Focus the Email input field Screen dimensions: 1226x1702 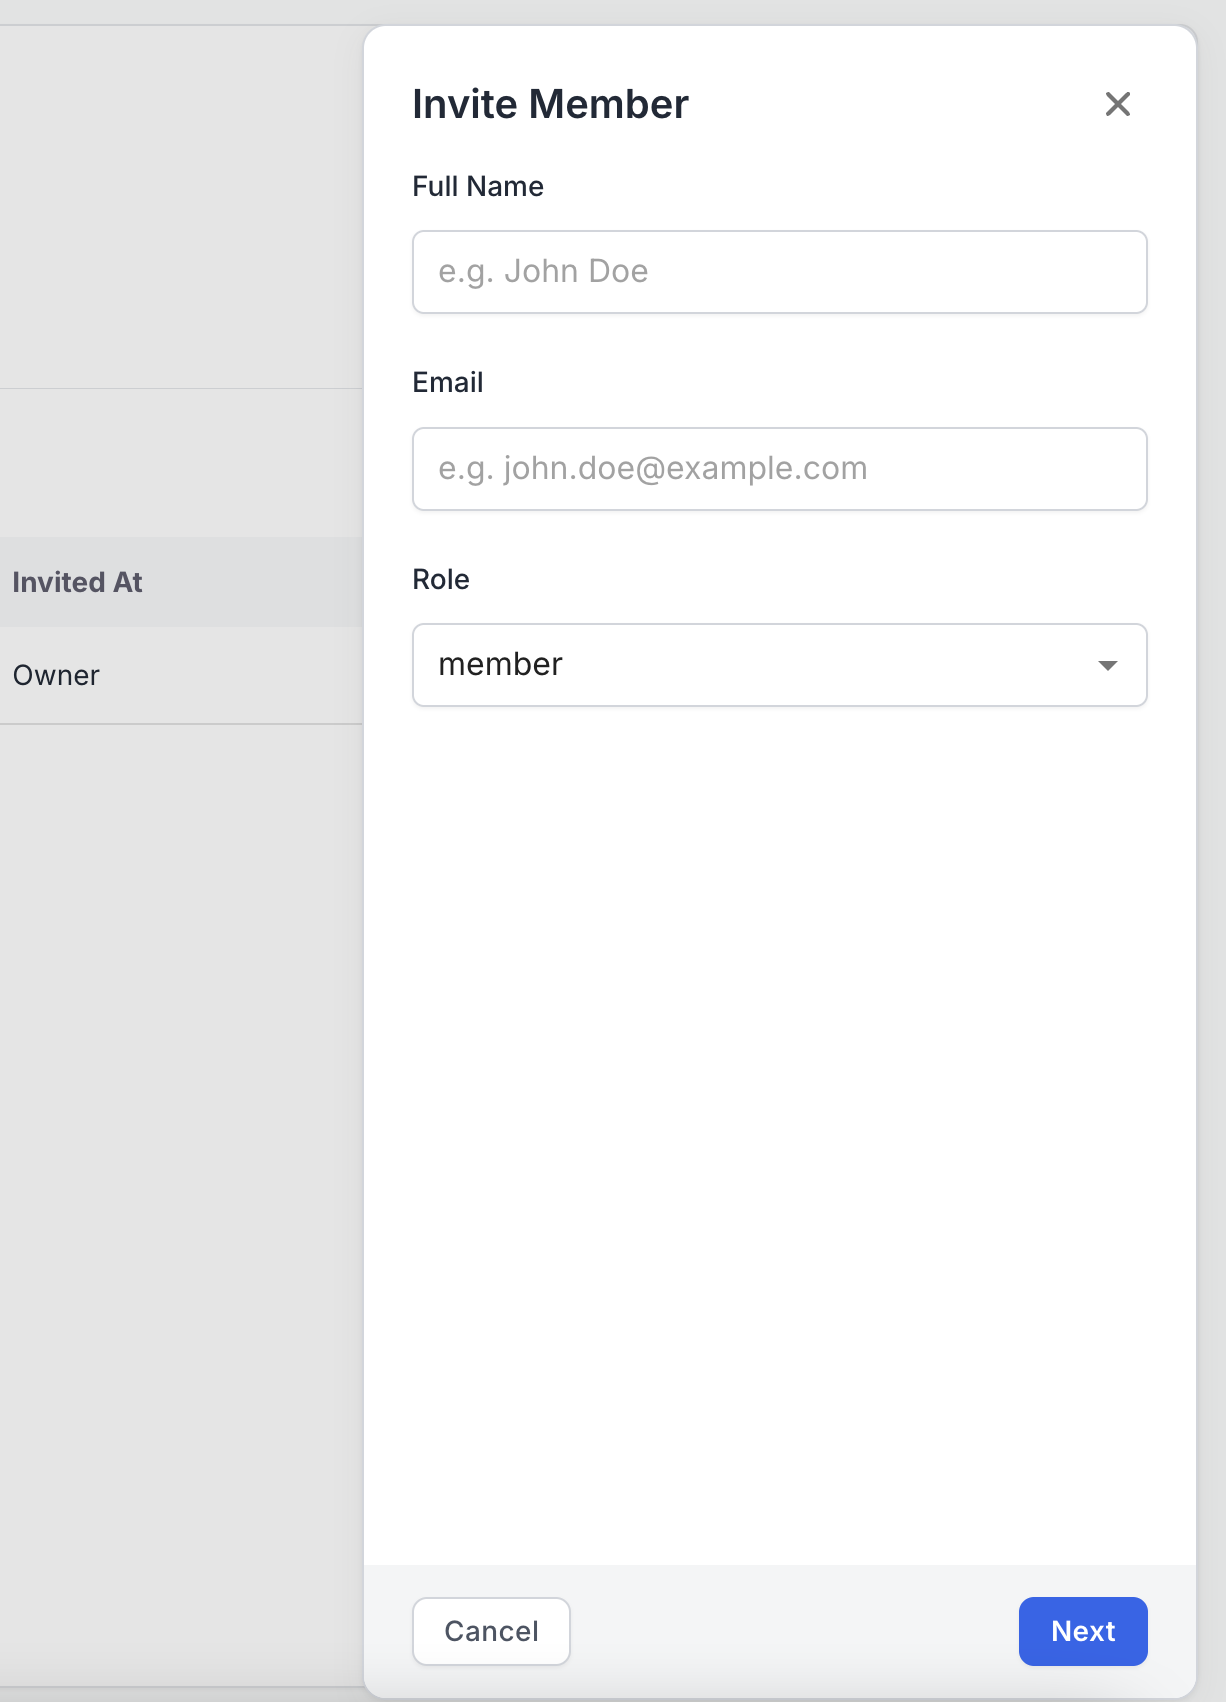(779, 469)
